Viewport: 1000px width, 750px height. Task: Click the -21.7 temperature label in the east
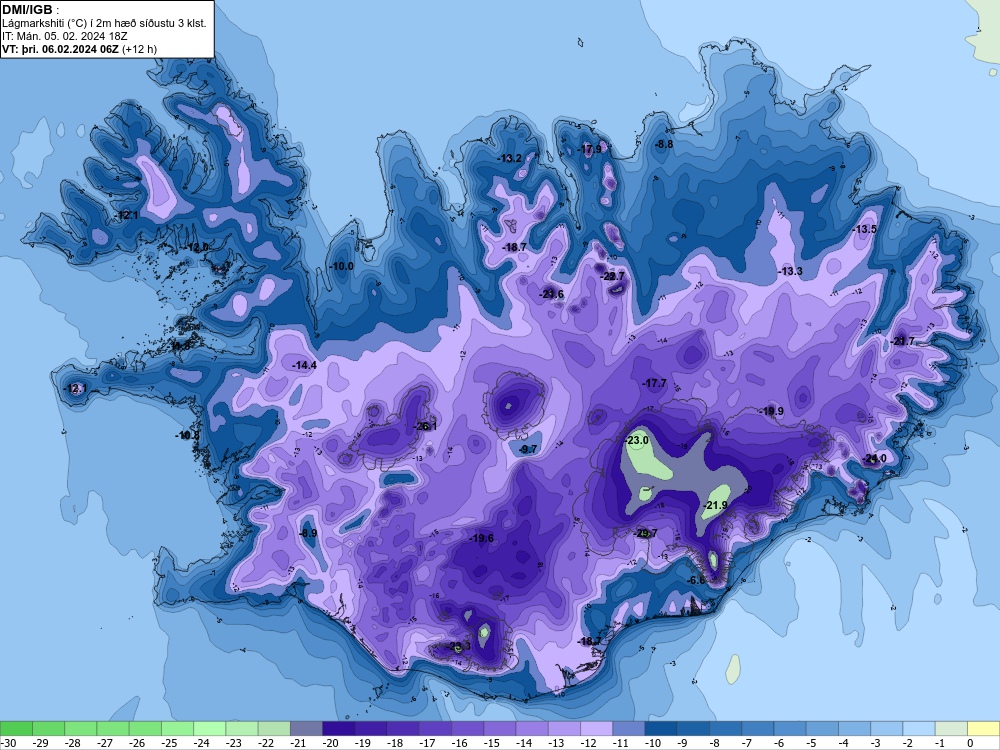(x=903, y=341)
